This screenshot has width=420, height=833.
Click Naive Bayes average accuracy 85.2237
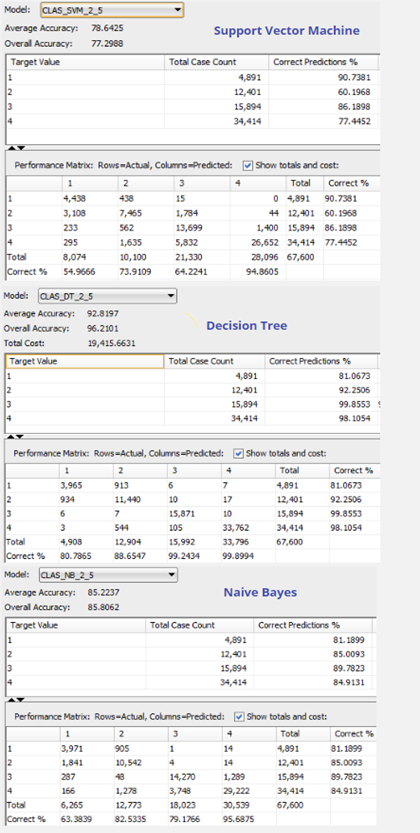coord(103,592)
